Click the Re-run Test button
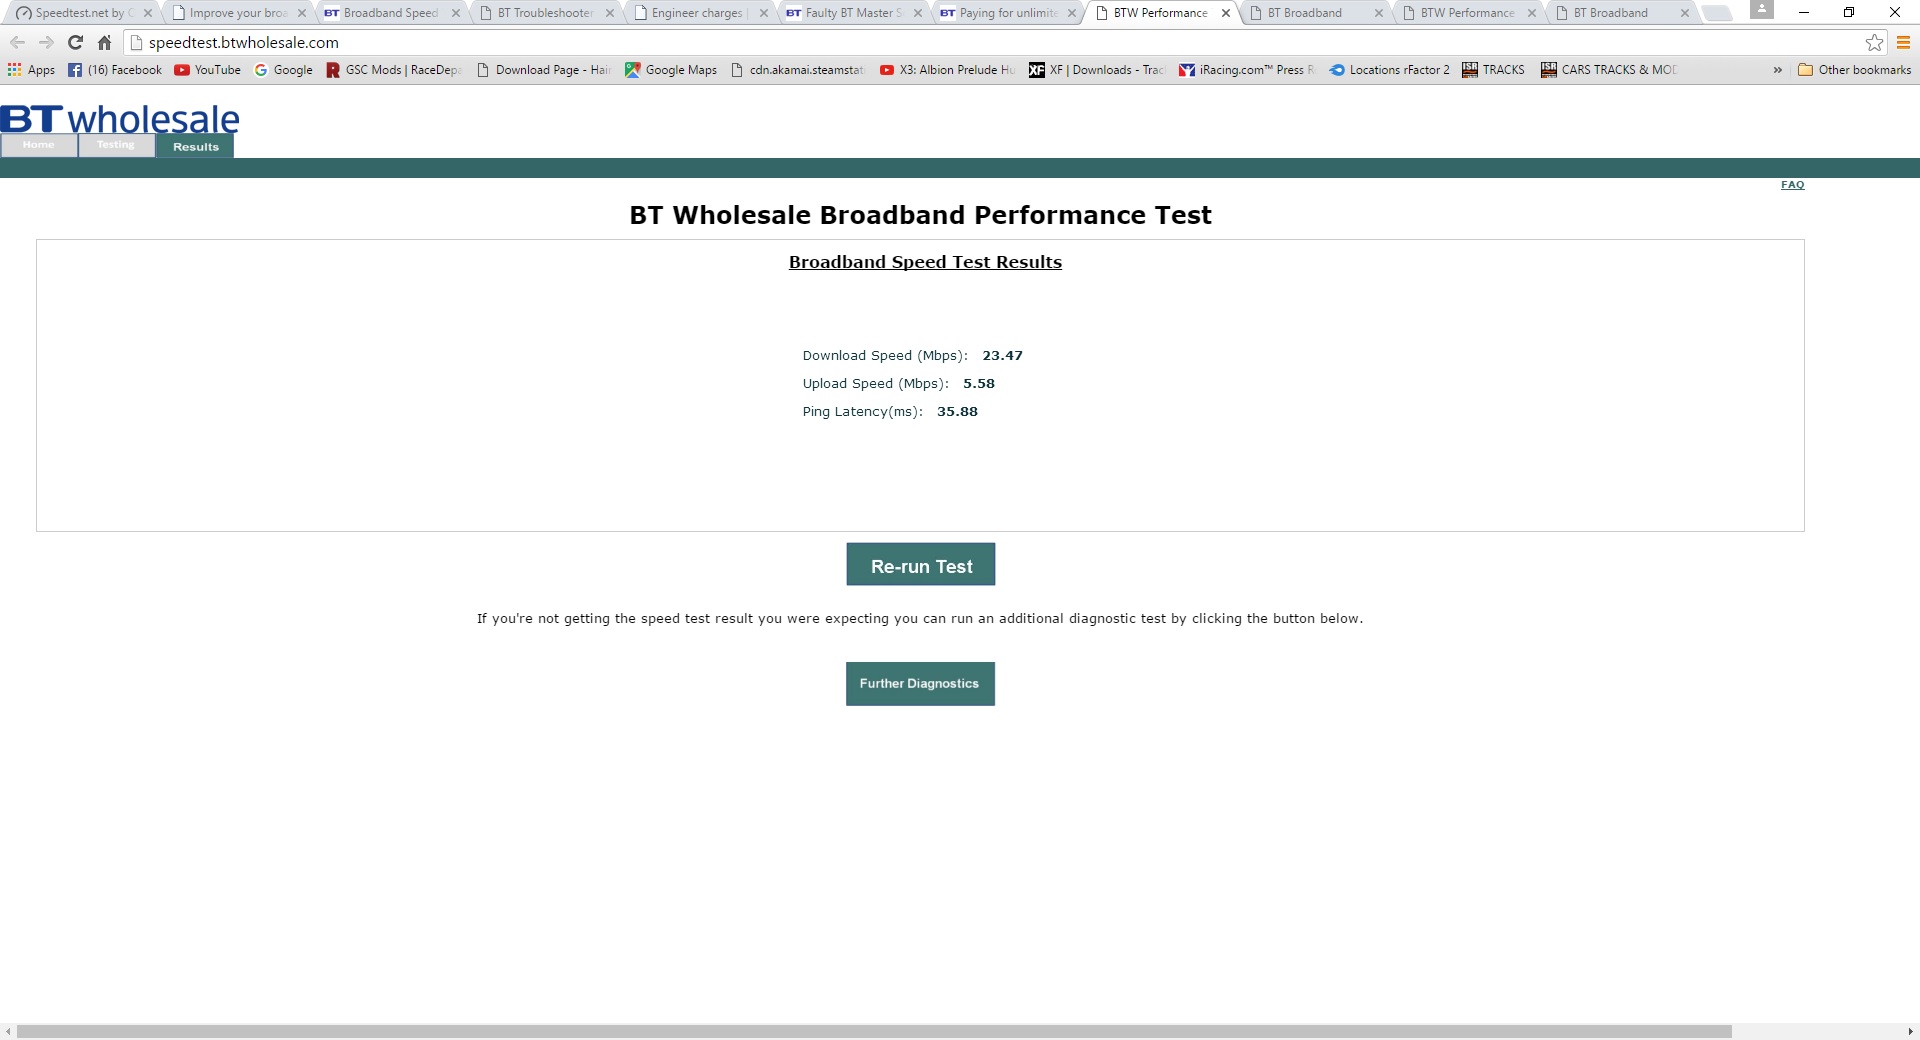 pos(920,564)
